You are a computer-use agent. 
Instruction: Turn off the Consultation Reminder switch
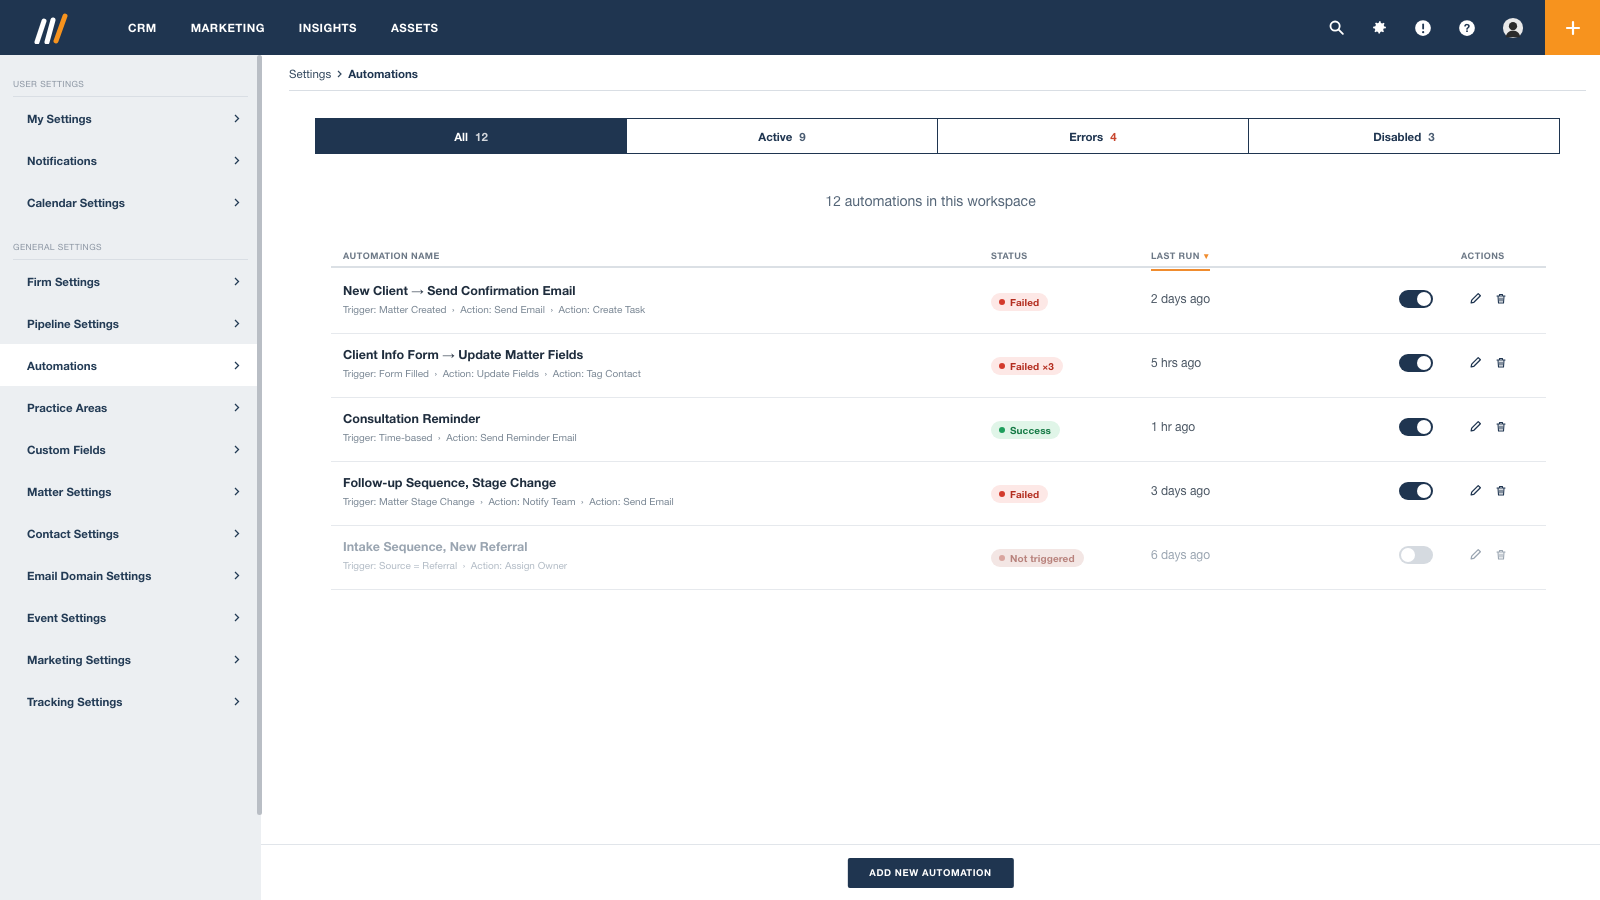tap(1416, 427)
